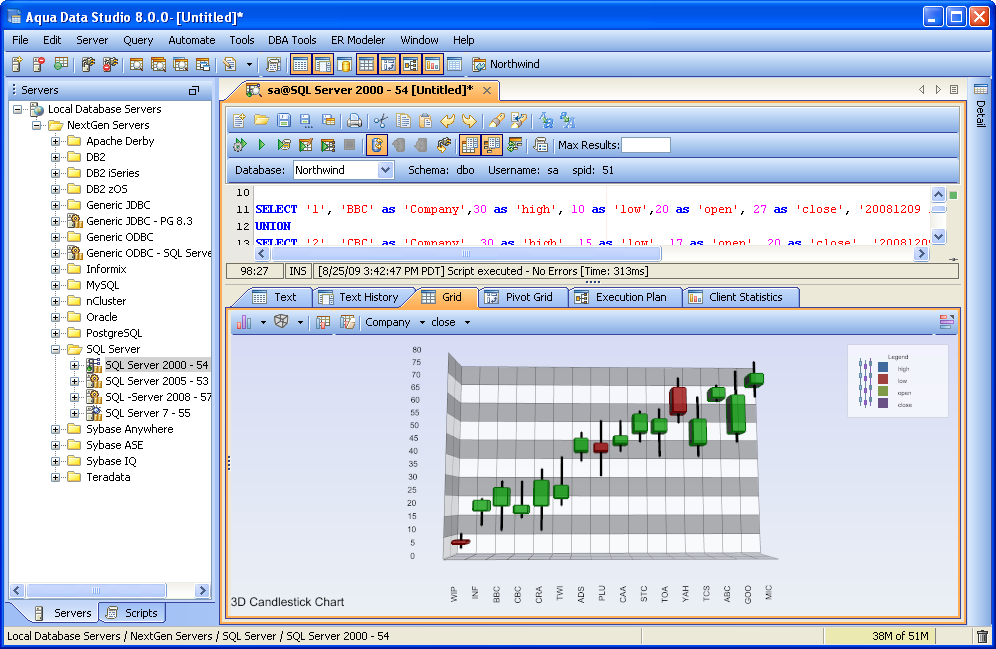The image size is (996, 649).
Task: Click the 3D cube chart icon
Action: (x=281, y=322)
